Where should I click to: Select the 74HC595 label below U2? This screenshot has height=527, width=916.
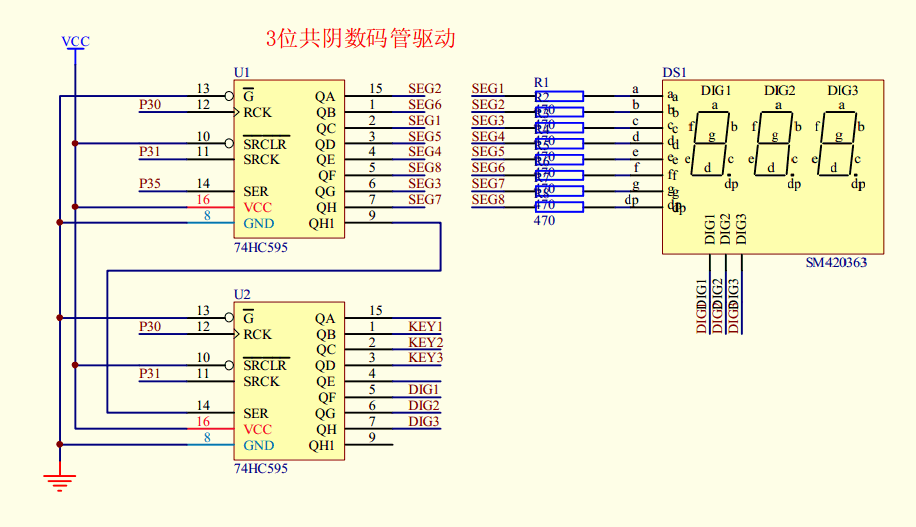click(x=261, y=468)
